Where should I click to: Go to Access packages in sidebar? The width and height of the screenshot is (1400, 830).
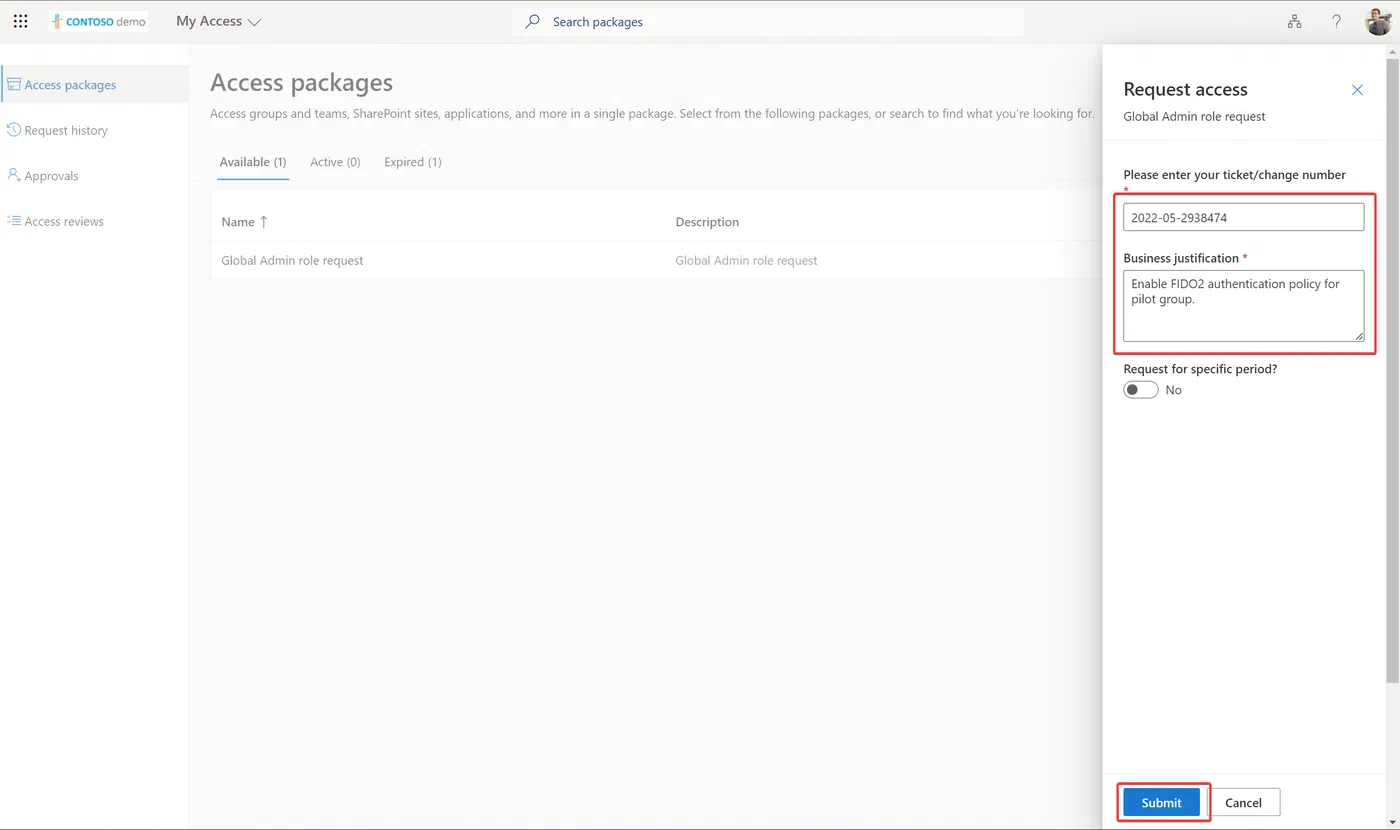[94, 84]
